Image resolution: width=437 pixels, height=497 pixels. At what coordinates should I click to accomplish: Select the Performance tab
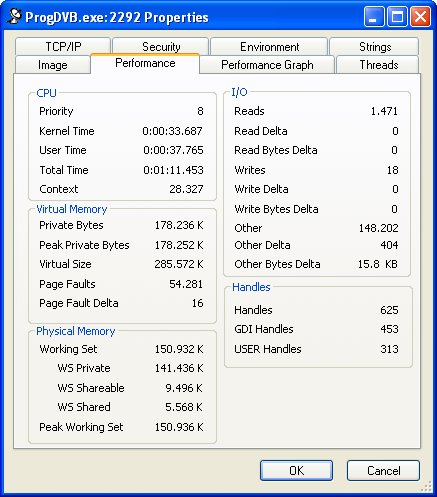pos(145,63)
